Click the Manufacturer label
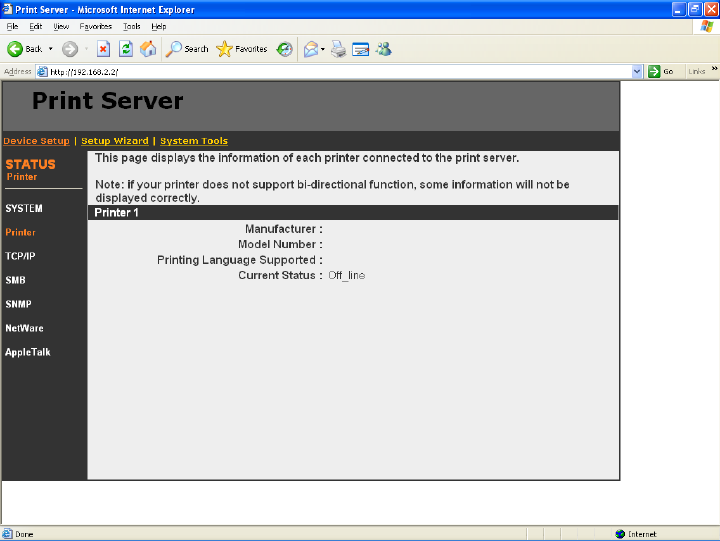 (284, 229)
